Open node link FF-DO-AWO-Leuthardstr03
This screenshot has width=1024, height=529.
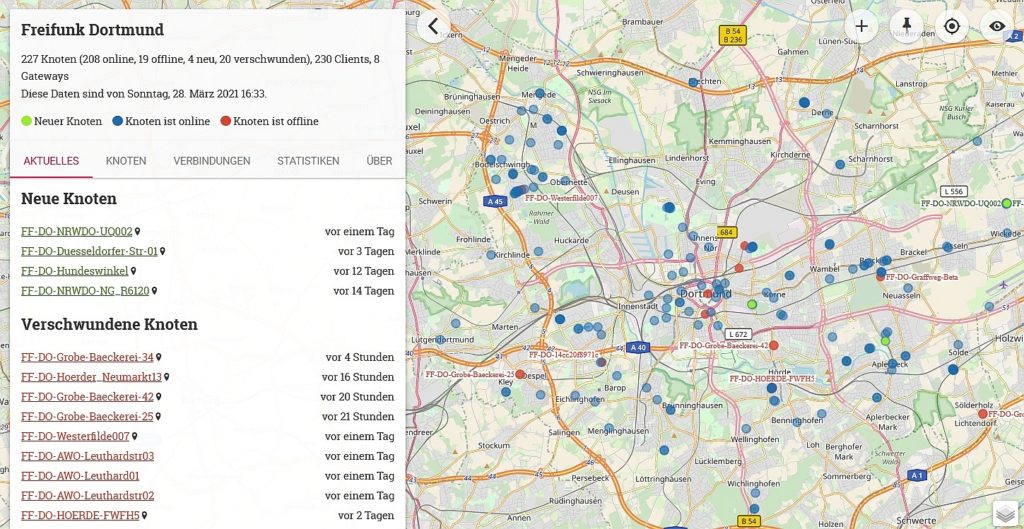(x=87, y=456)
